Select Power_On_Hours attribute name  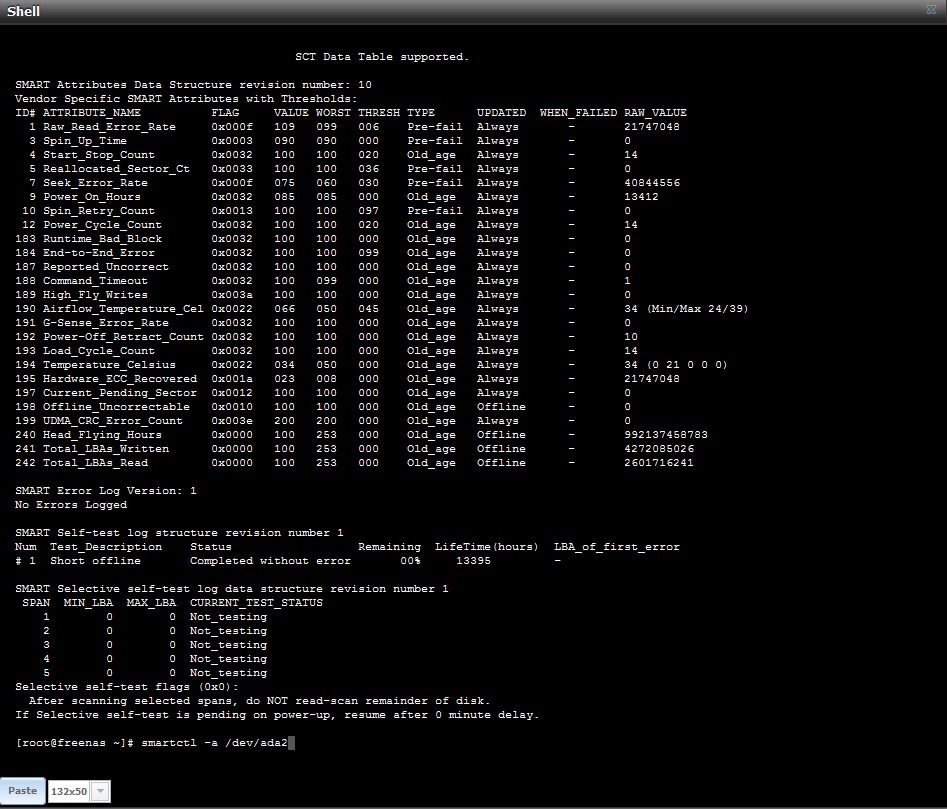[x=92, y=197]
